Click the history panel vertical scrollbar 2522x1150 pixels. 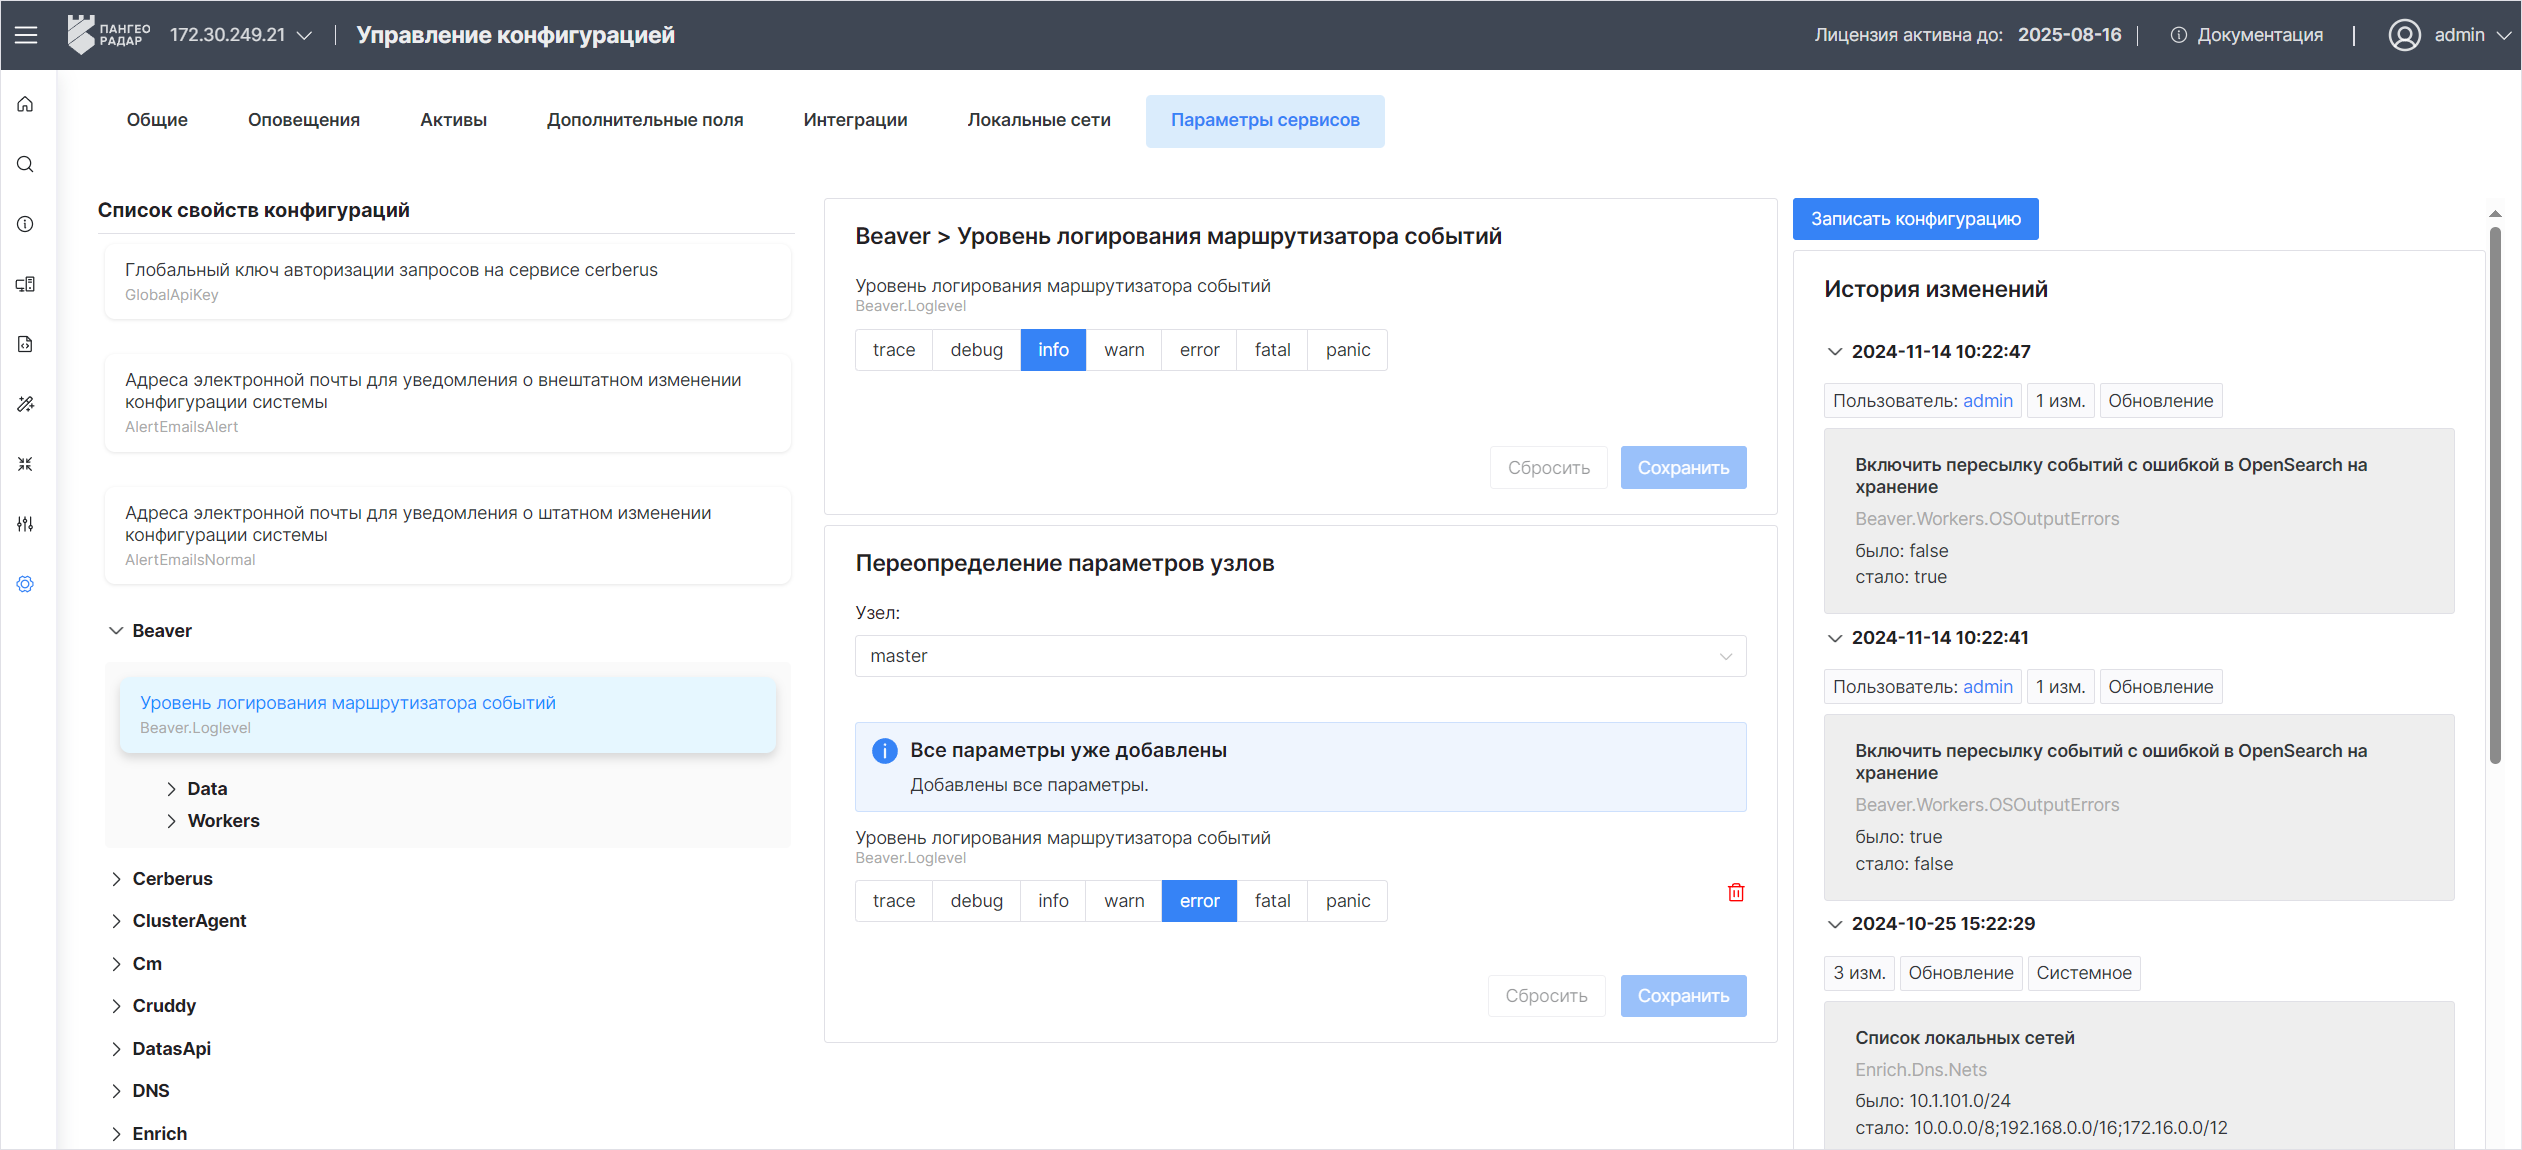tap(2495, 495)
